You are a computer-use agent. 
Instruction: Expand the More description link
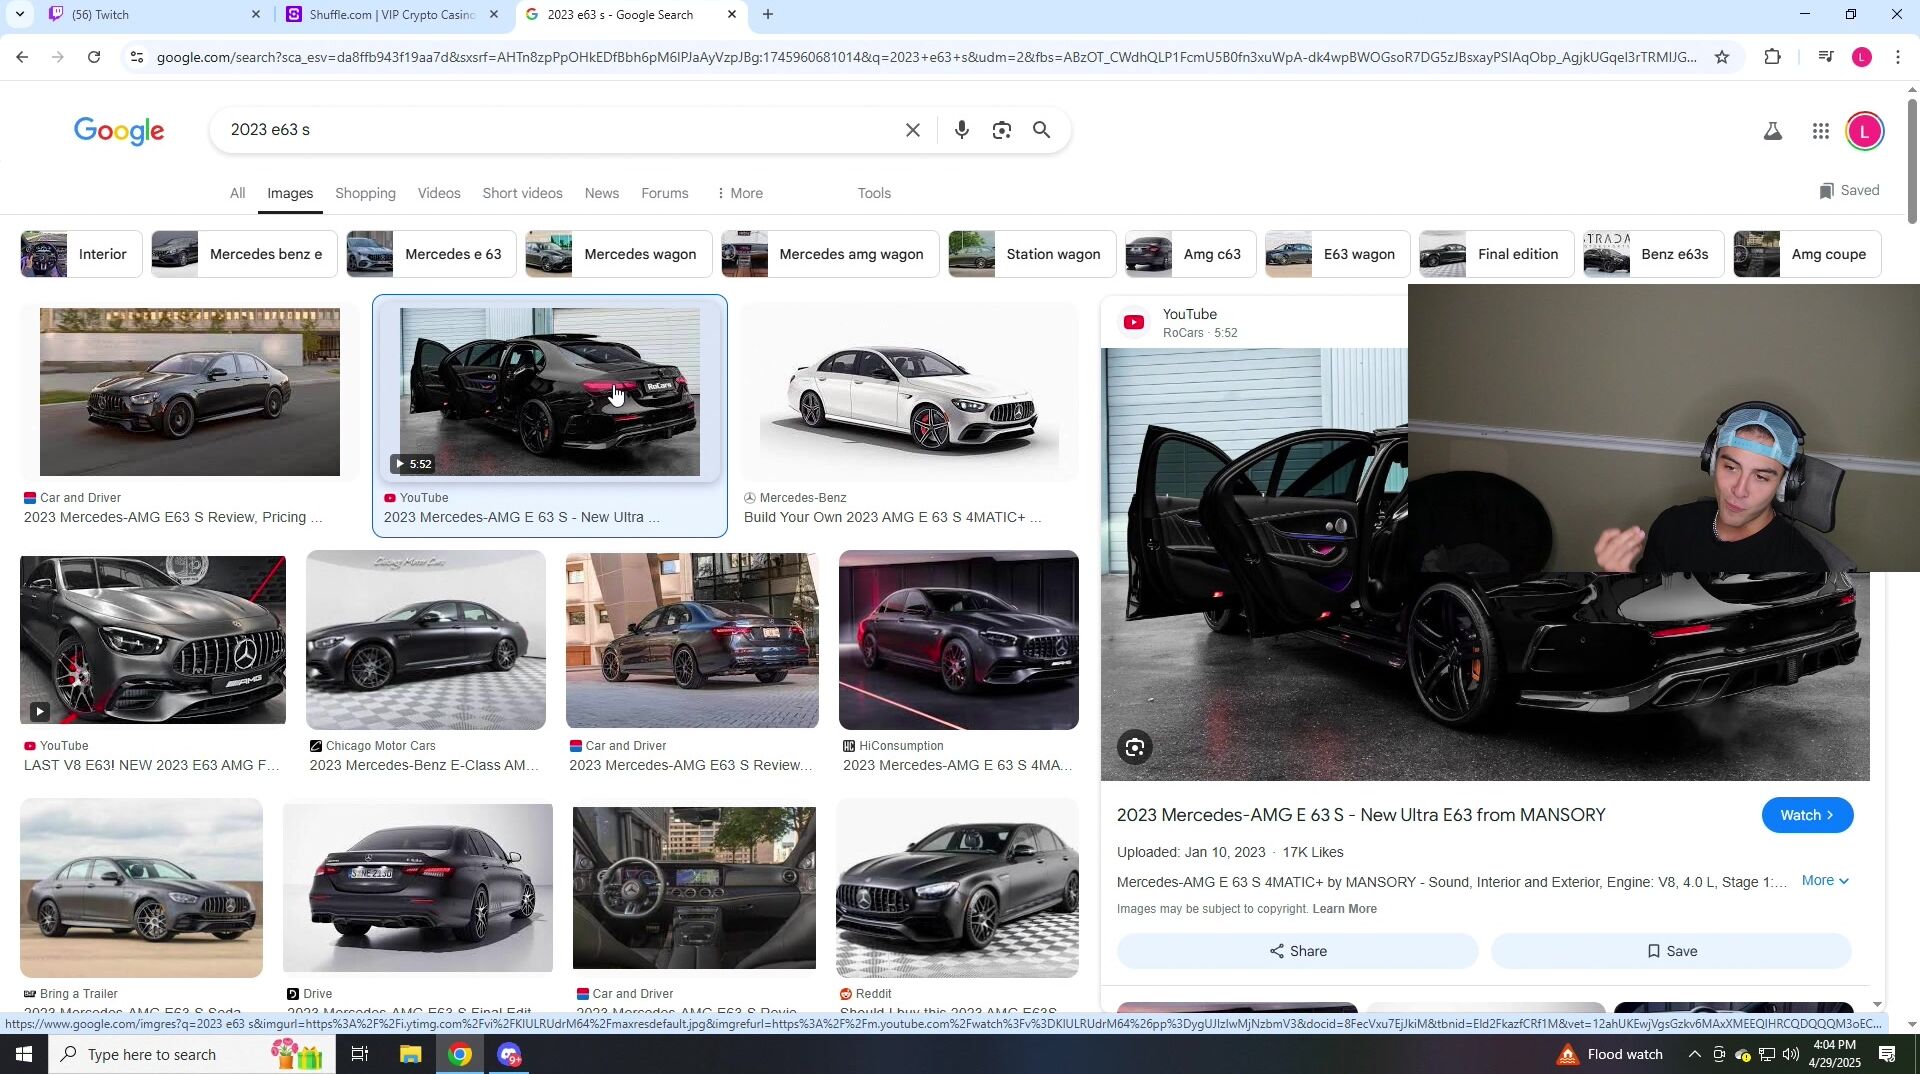click(x=1825, y=881)
